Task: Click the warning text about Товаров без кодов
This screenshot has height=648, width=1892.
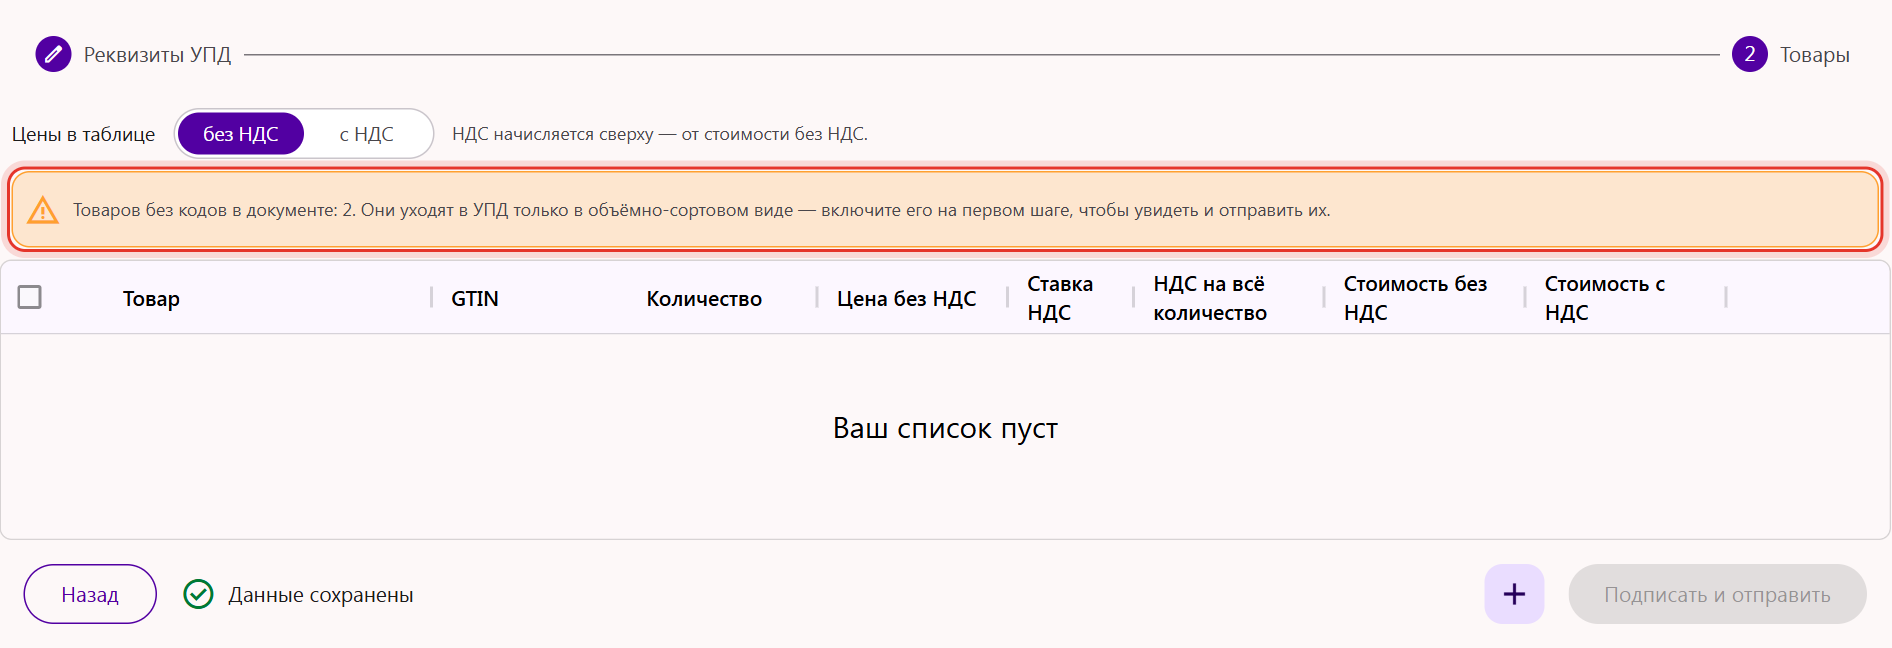Action: pos(701,210)
